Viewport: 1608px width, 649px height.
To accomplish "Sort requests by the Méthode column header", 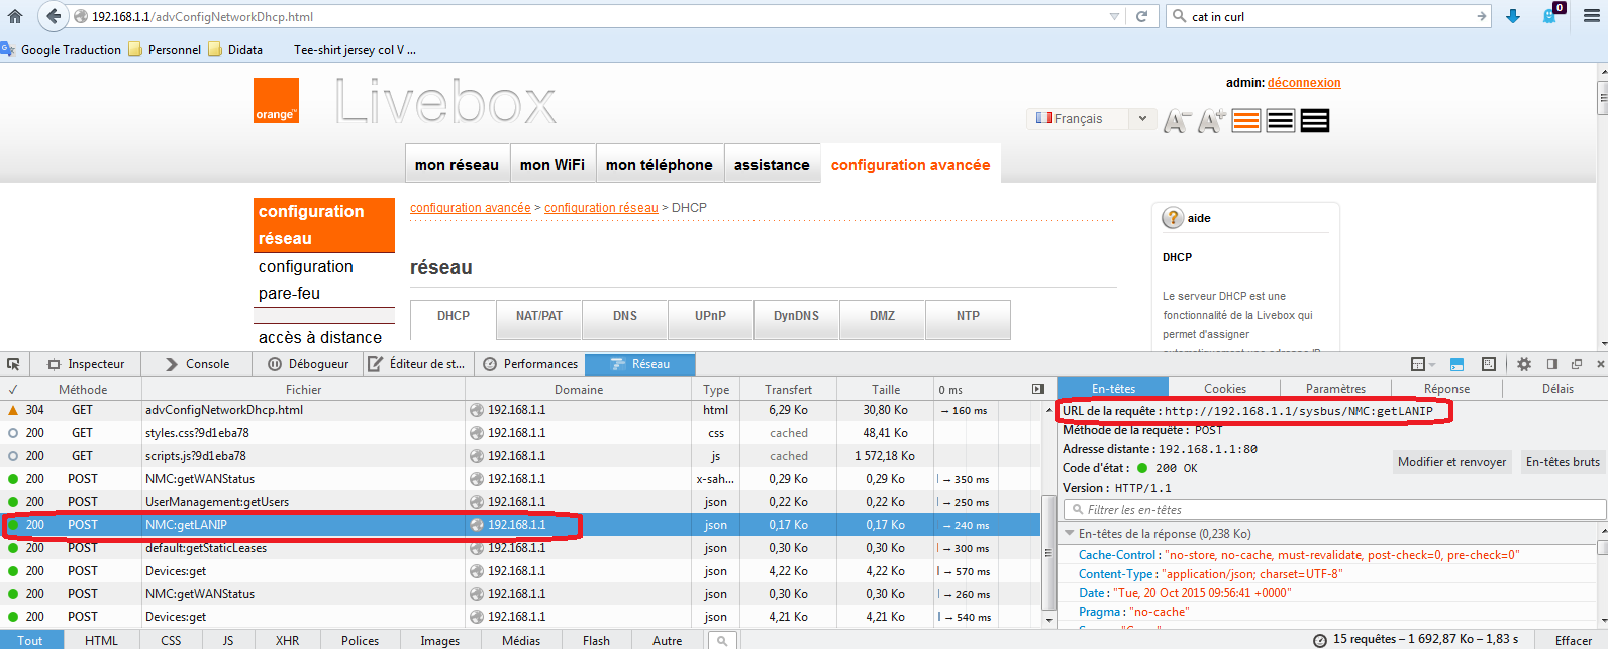I will (x=82, y=390).
